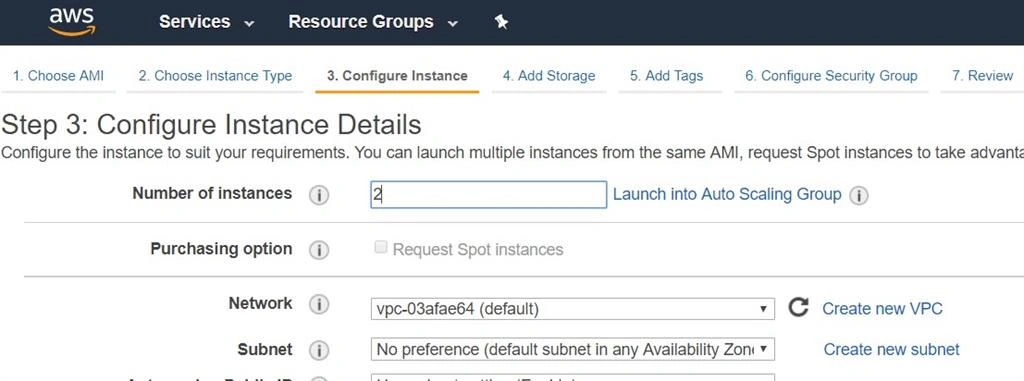Open info icon beside Launch into Auto Scaling Group
The height and width of the screenshot is (381, 1024).
858,195
